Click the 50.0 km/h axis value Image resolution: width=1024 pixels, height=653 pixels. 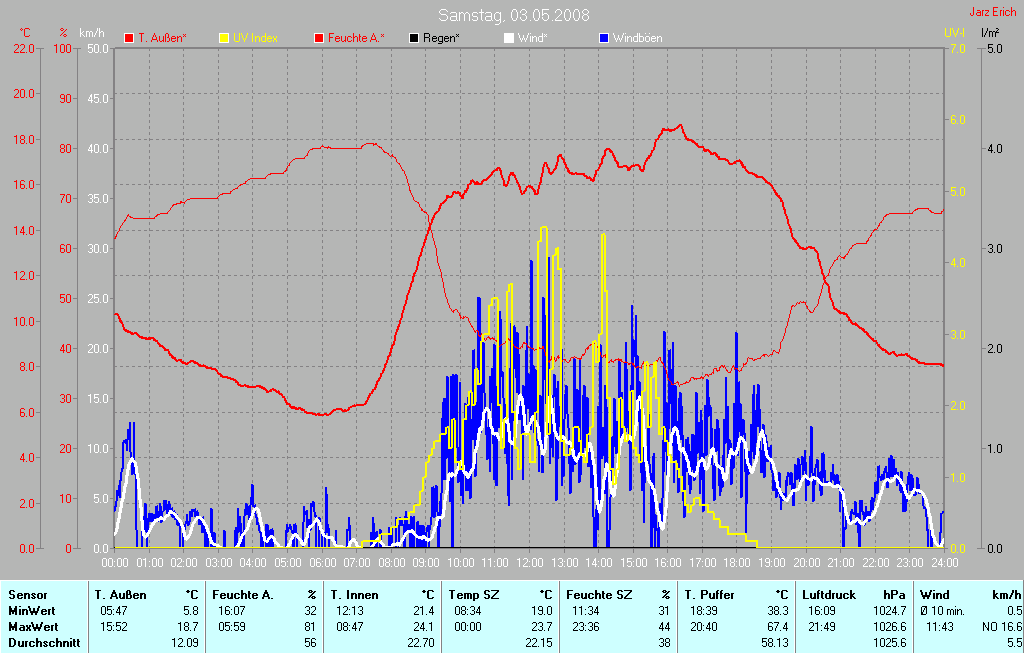click(98, 48)
